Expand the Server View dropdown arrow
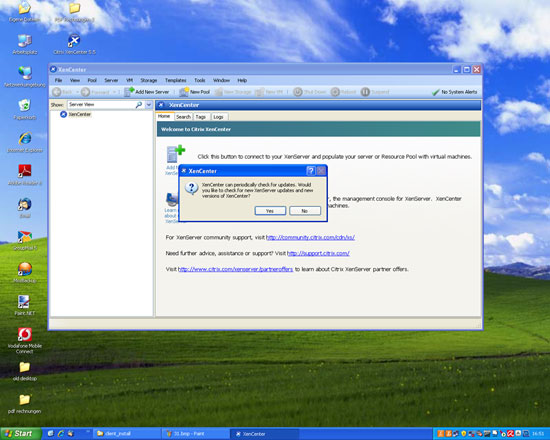 (x=149, y=105)
